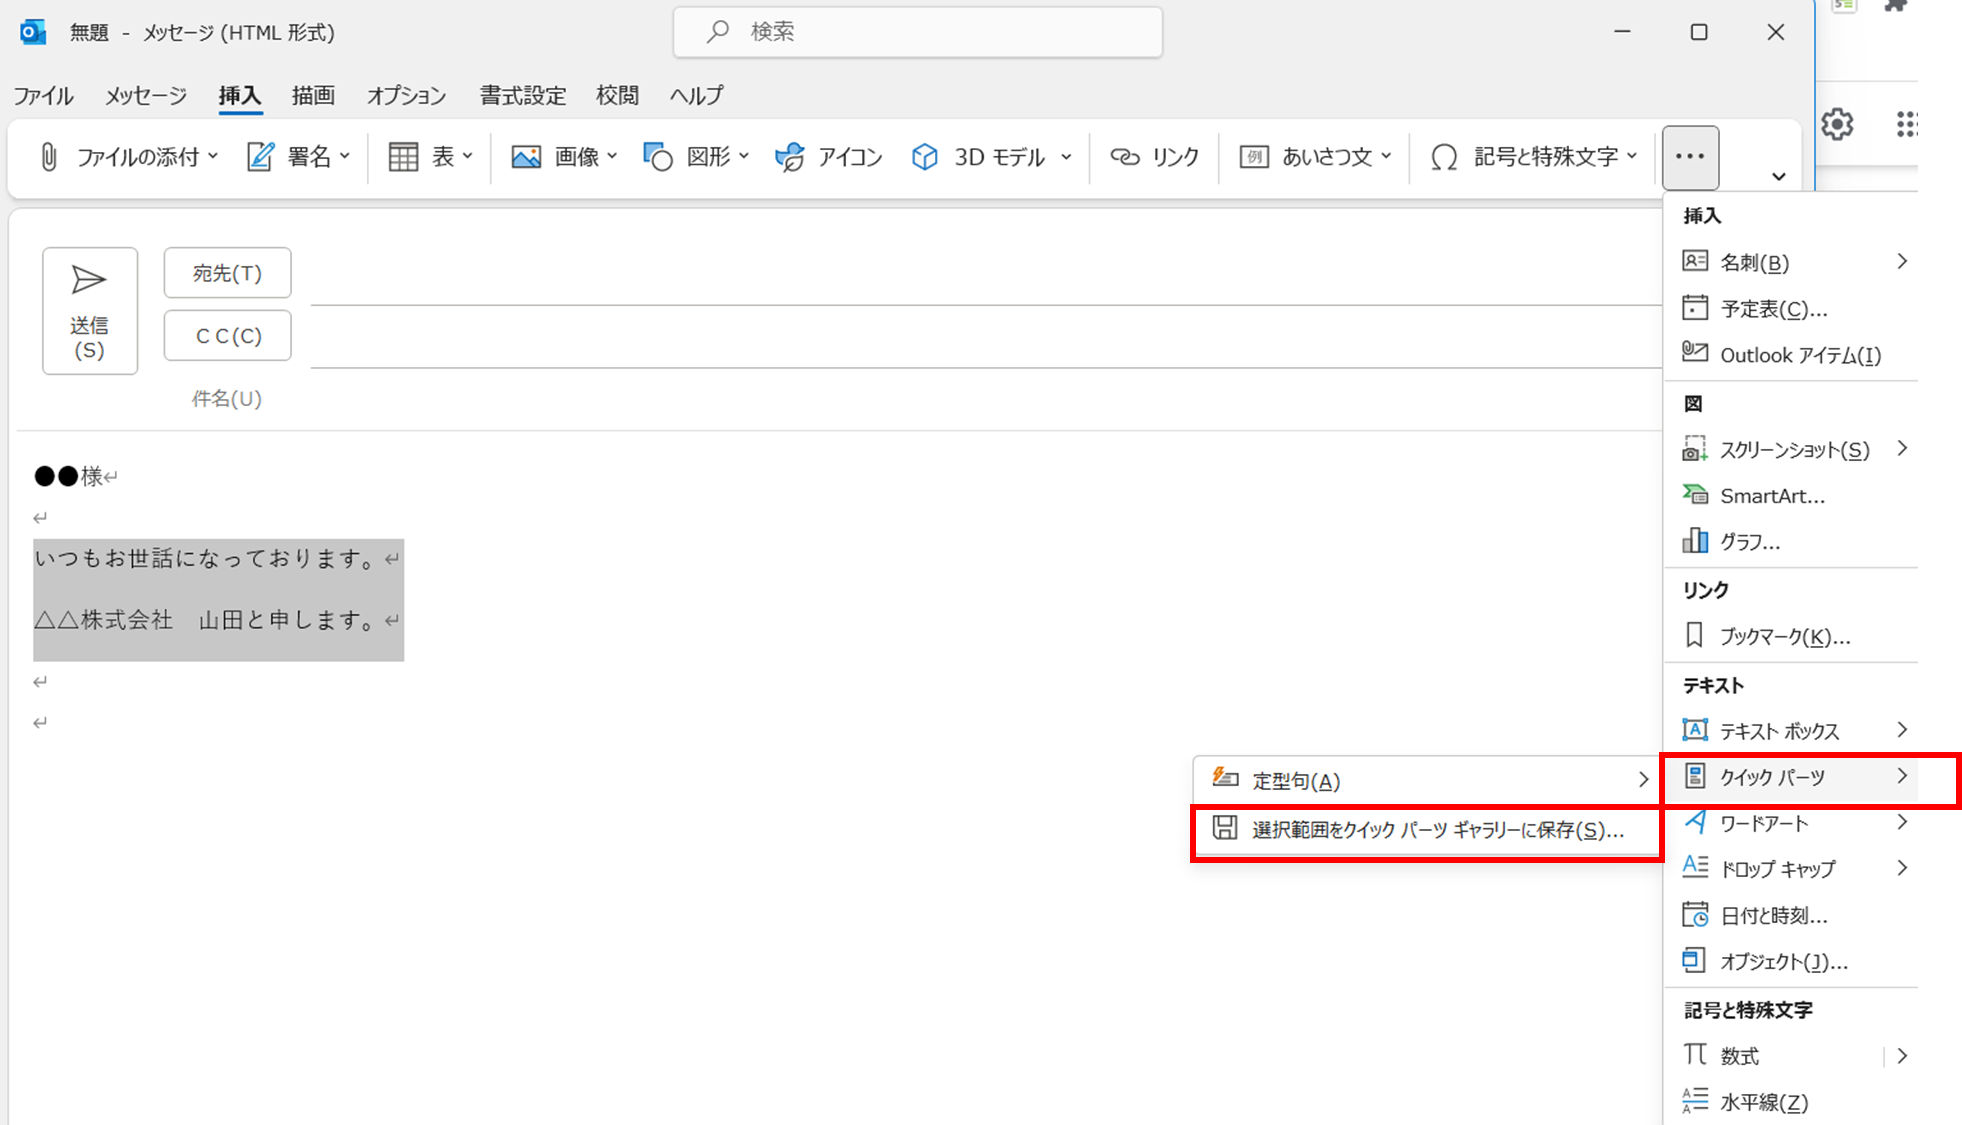Insert a chart via グラフ item
Screen dimensions: 1962x1125
pos(1749,542)
